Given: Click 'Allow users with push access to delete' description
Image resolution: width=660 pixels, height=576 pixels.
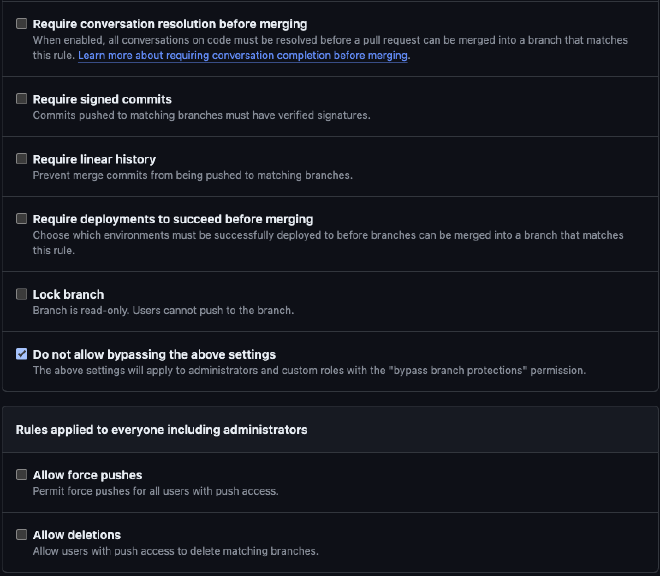Looking at the screenshot, I should click(176, 551).
